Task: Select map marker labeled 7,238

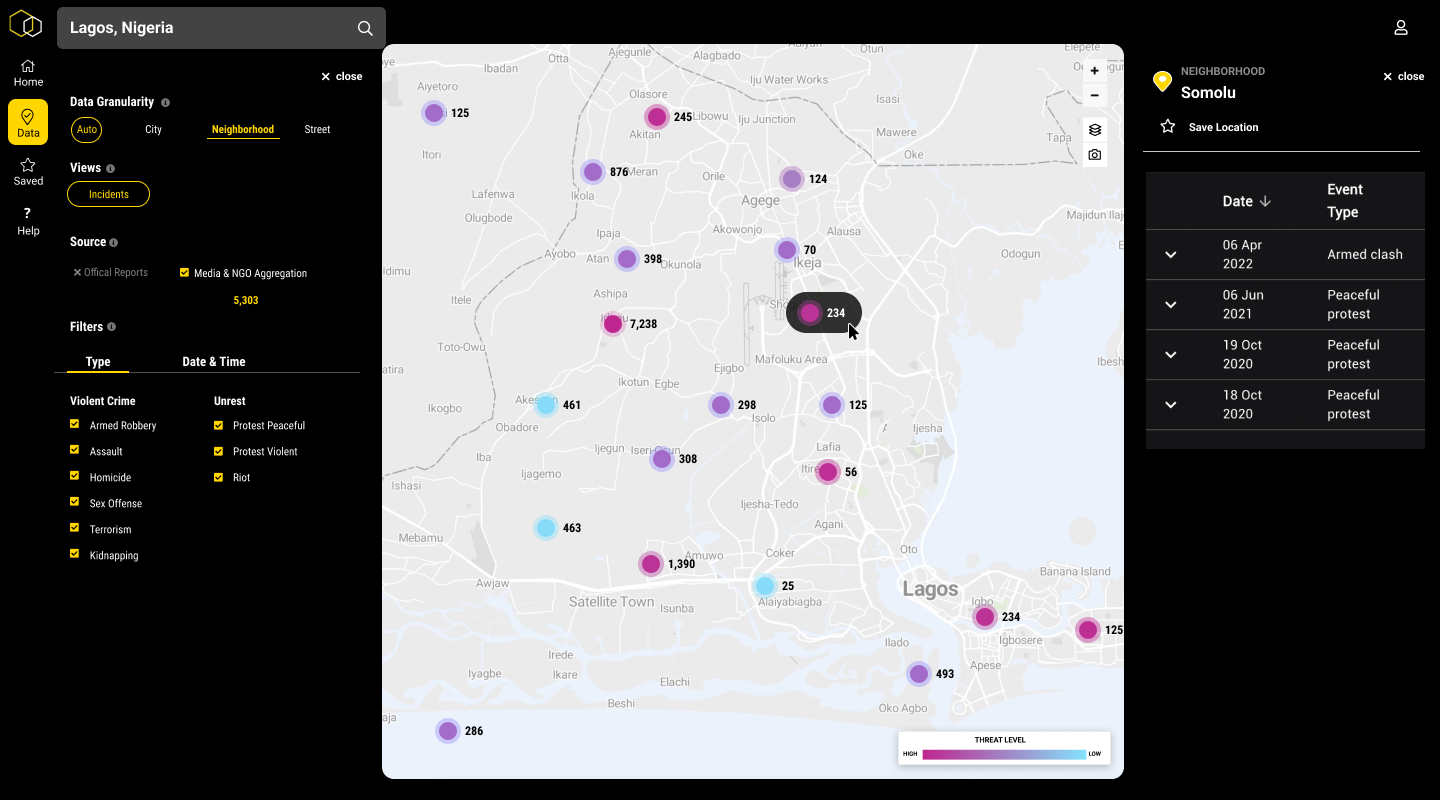Action: (x=613, y=324)
